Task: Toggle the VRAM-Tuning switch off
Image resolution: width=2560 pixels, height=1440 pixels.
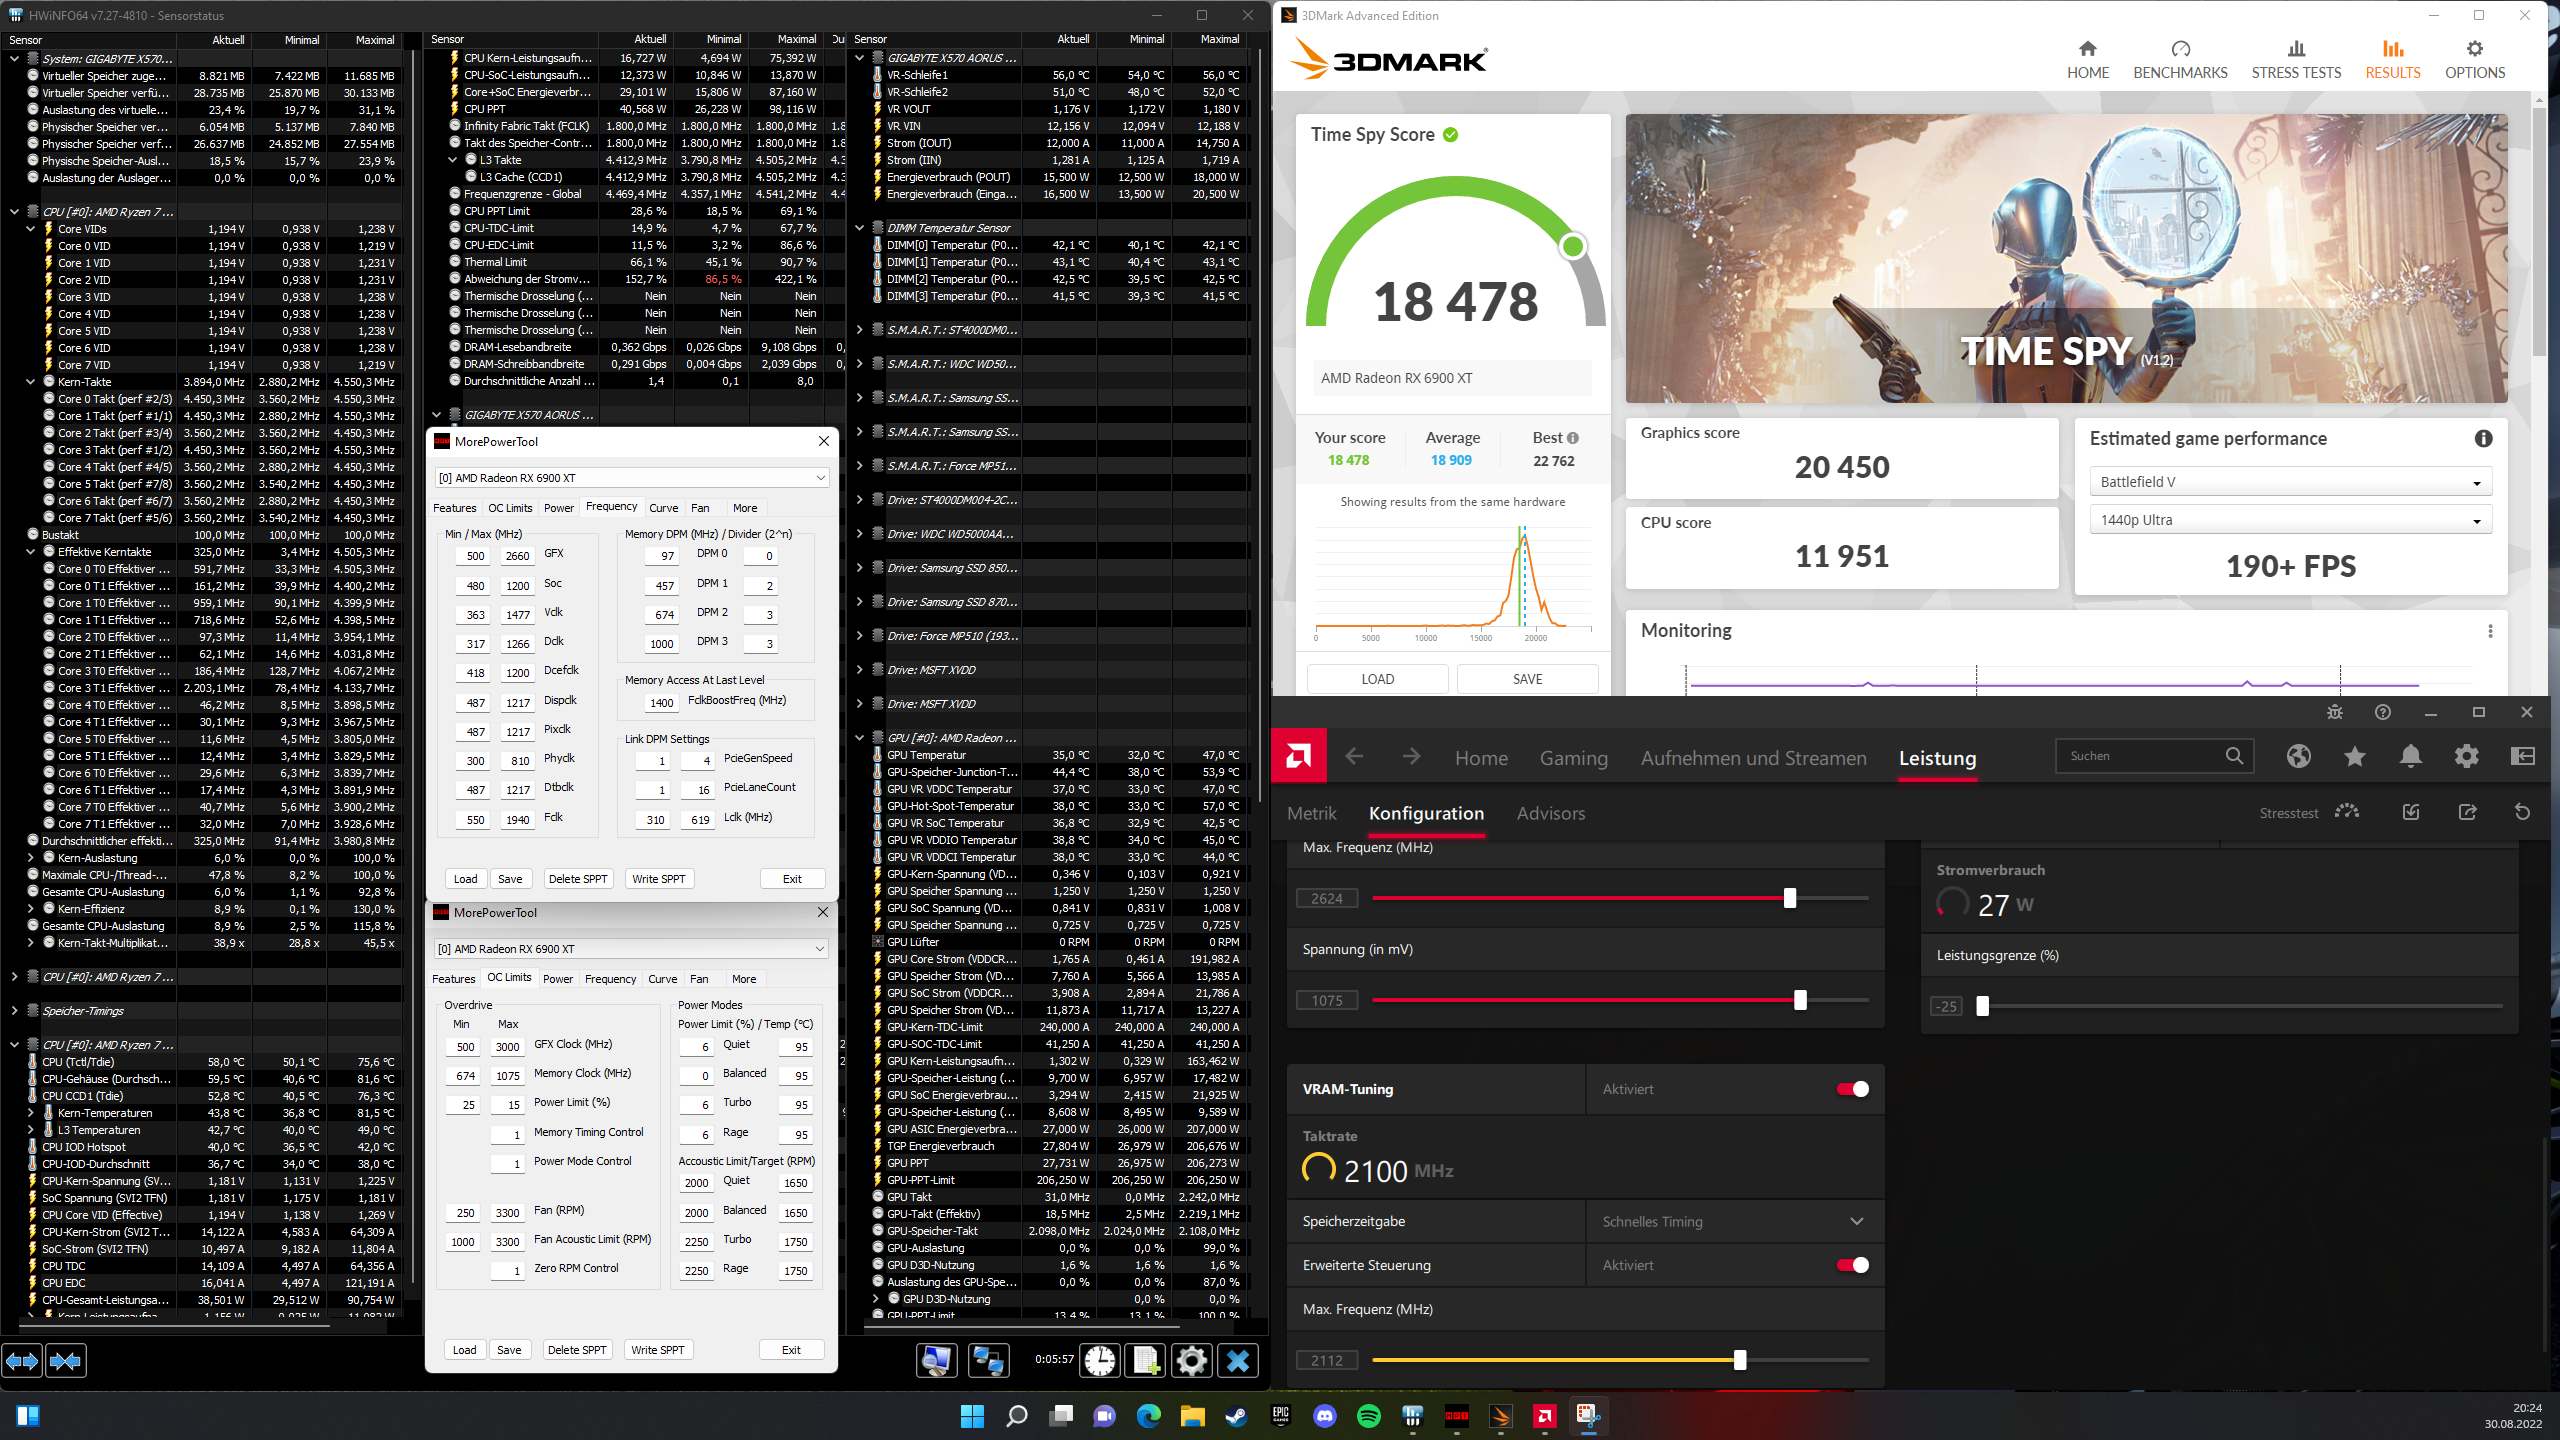Action: 1852,1089
